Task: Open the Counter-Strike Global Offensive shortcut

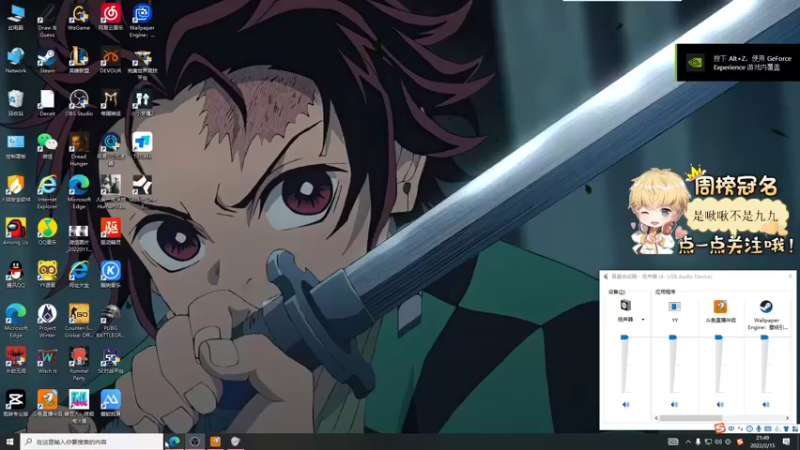Action: (79, 321)
